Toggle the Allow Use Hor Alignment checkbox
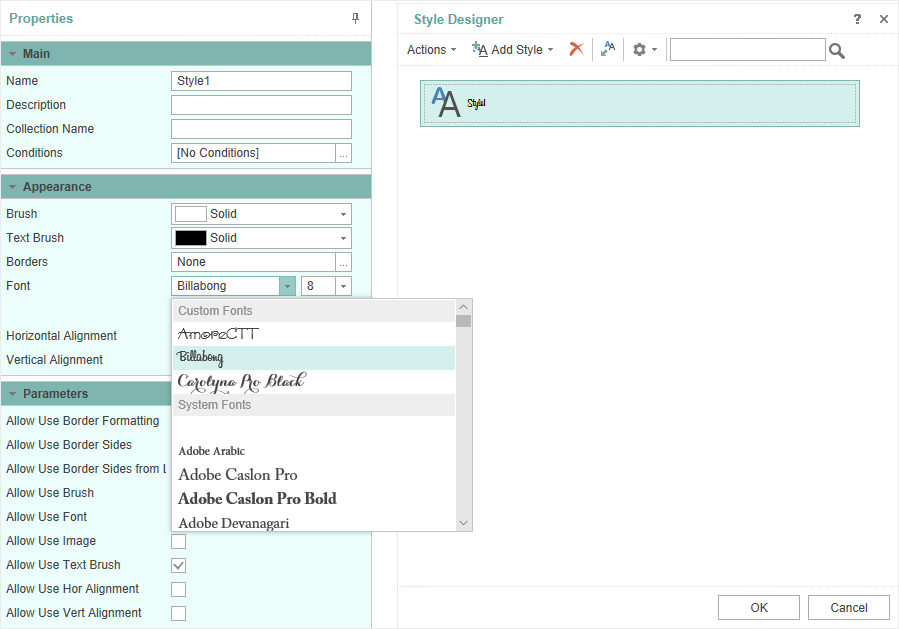899x629 pixels. pyautogui.click(x=179, y=589)
